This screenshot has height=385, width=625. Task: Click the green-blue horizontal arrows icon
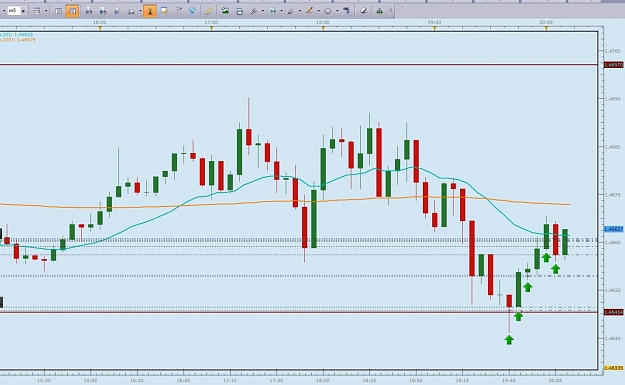[x=273, y=11]
